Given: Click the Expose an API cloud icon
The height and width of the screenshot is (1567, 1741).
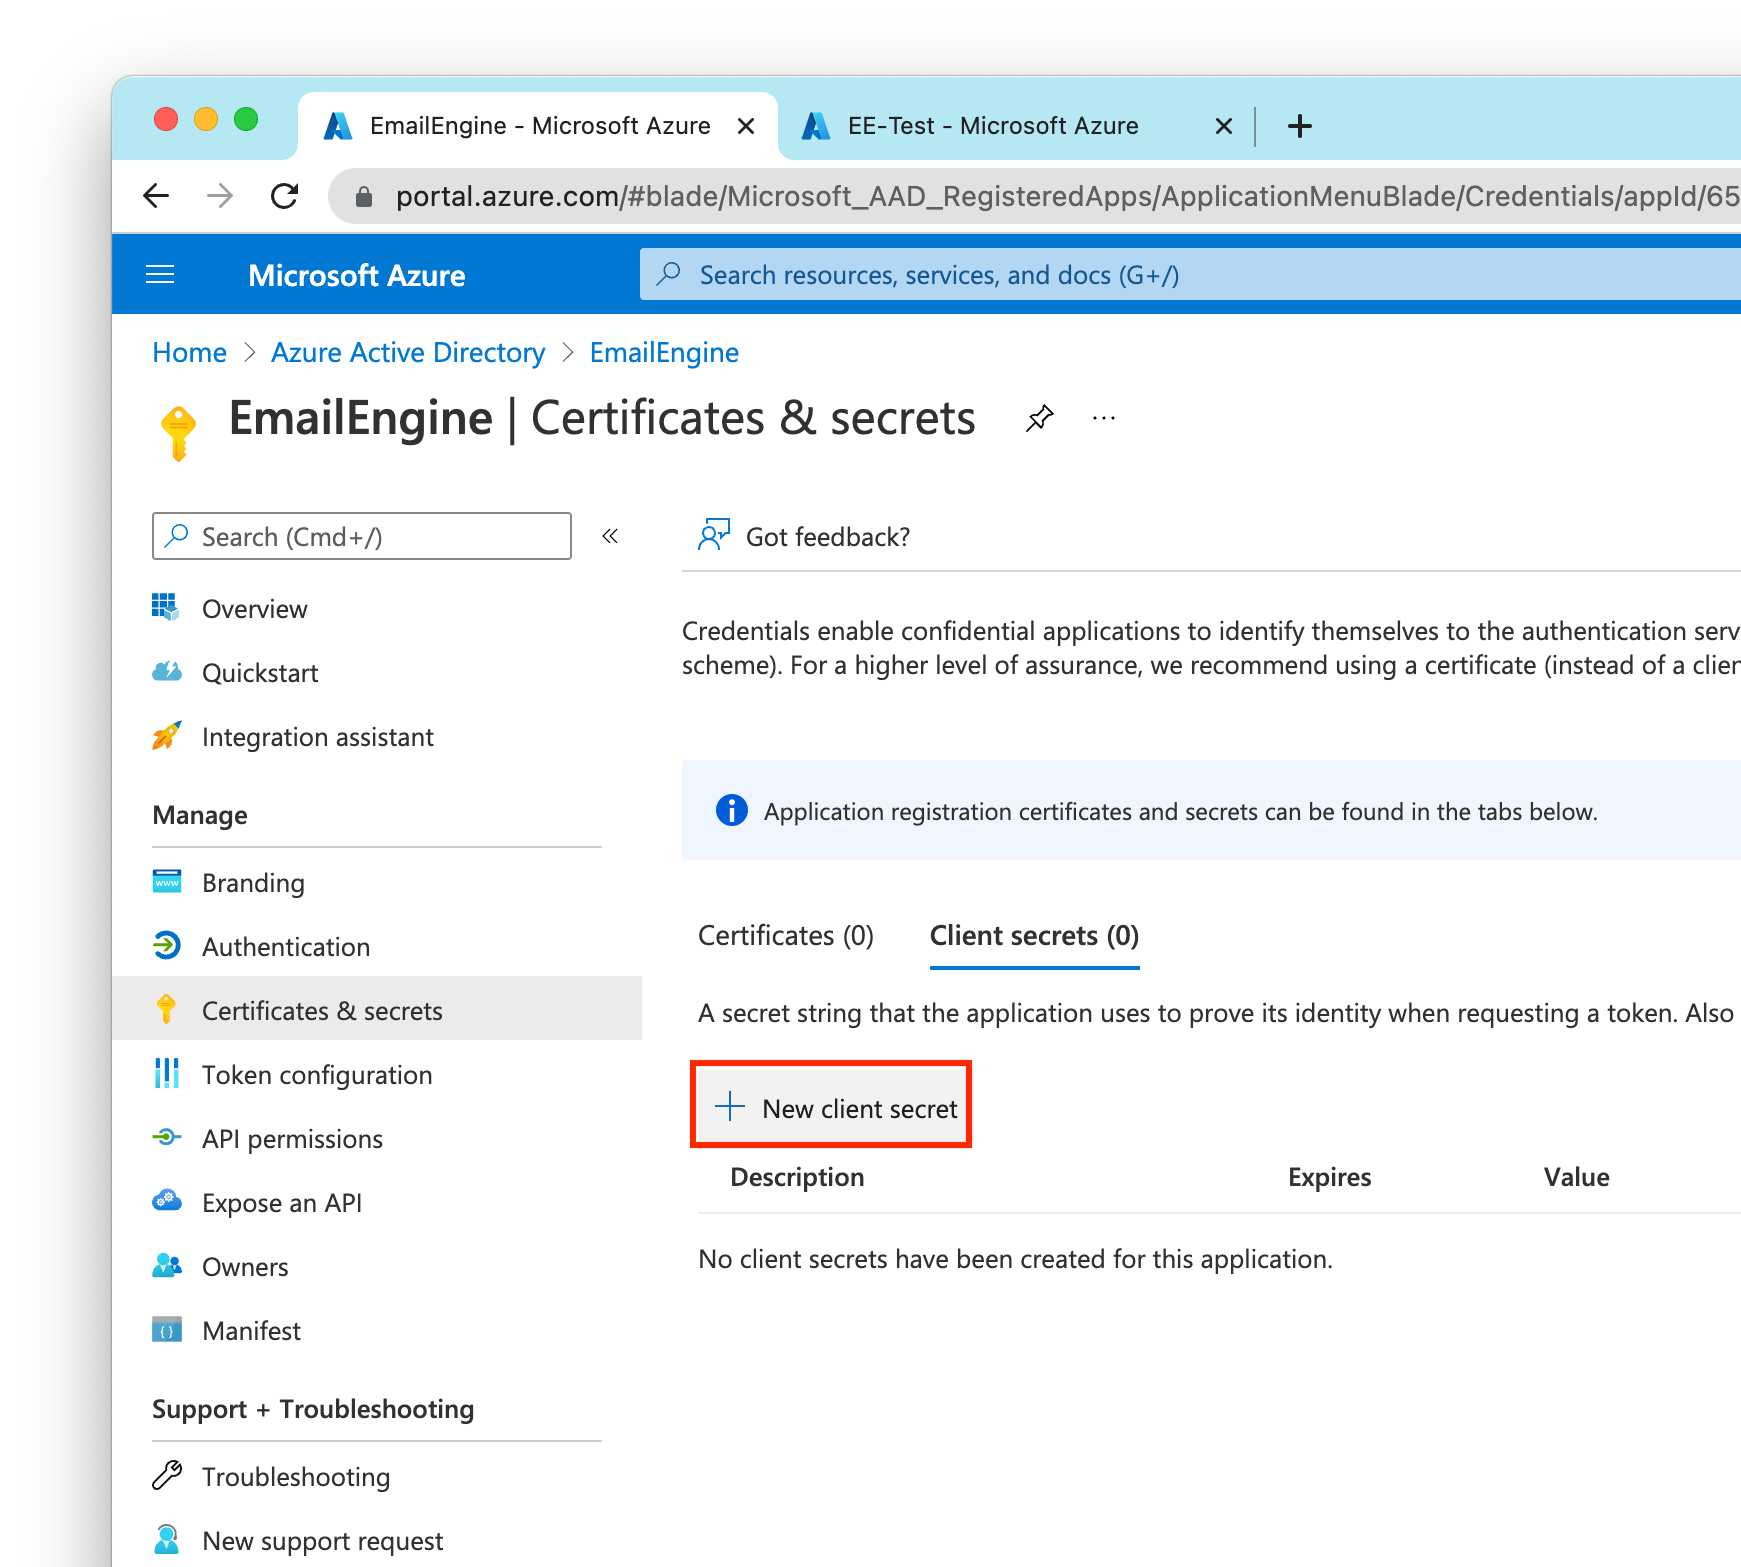Looking at the screenshot, I should pyautogui.click(x=166, y=1200).
